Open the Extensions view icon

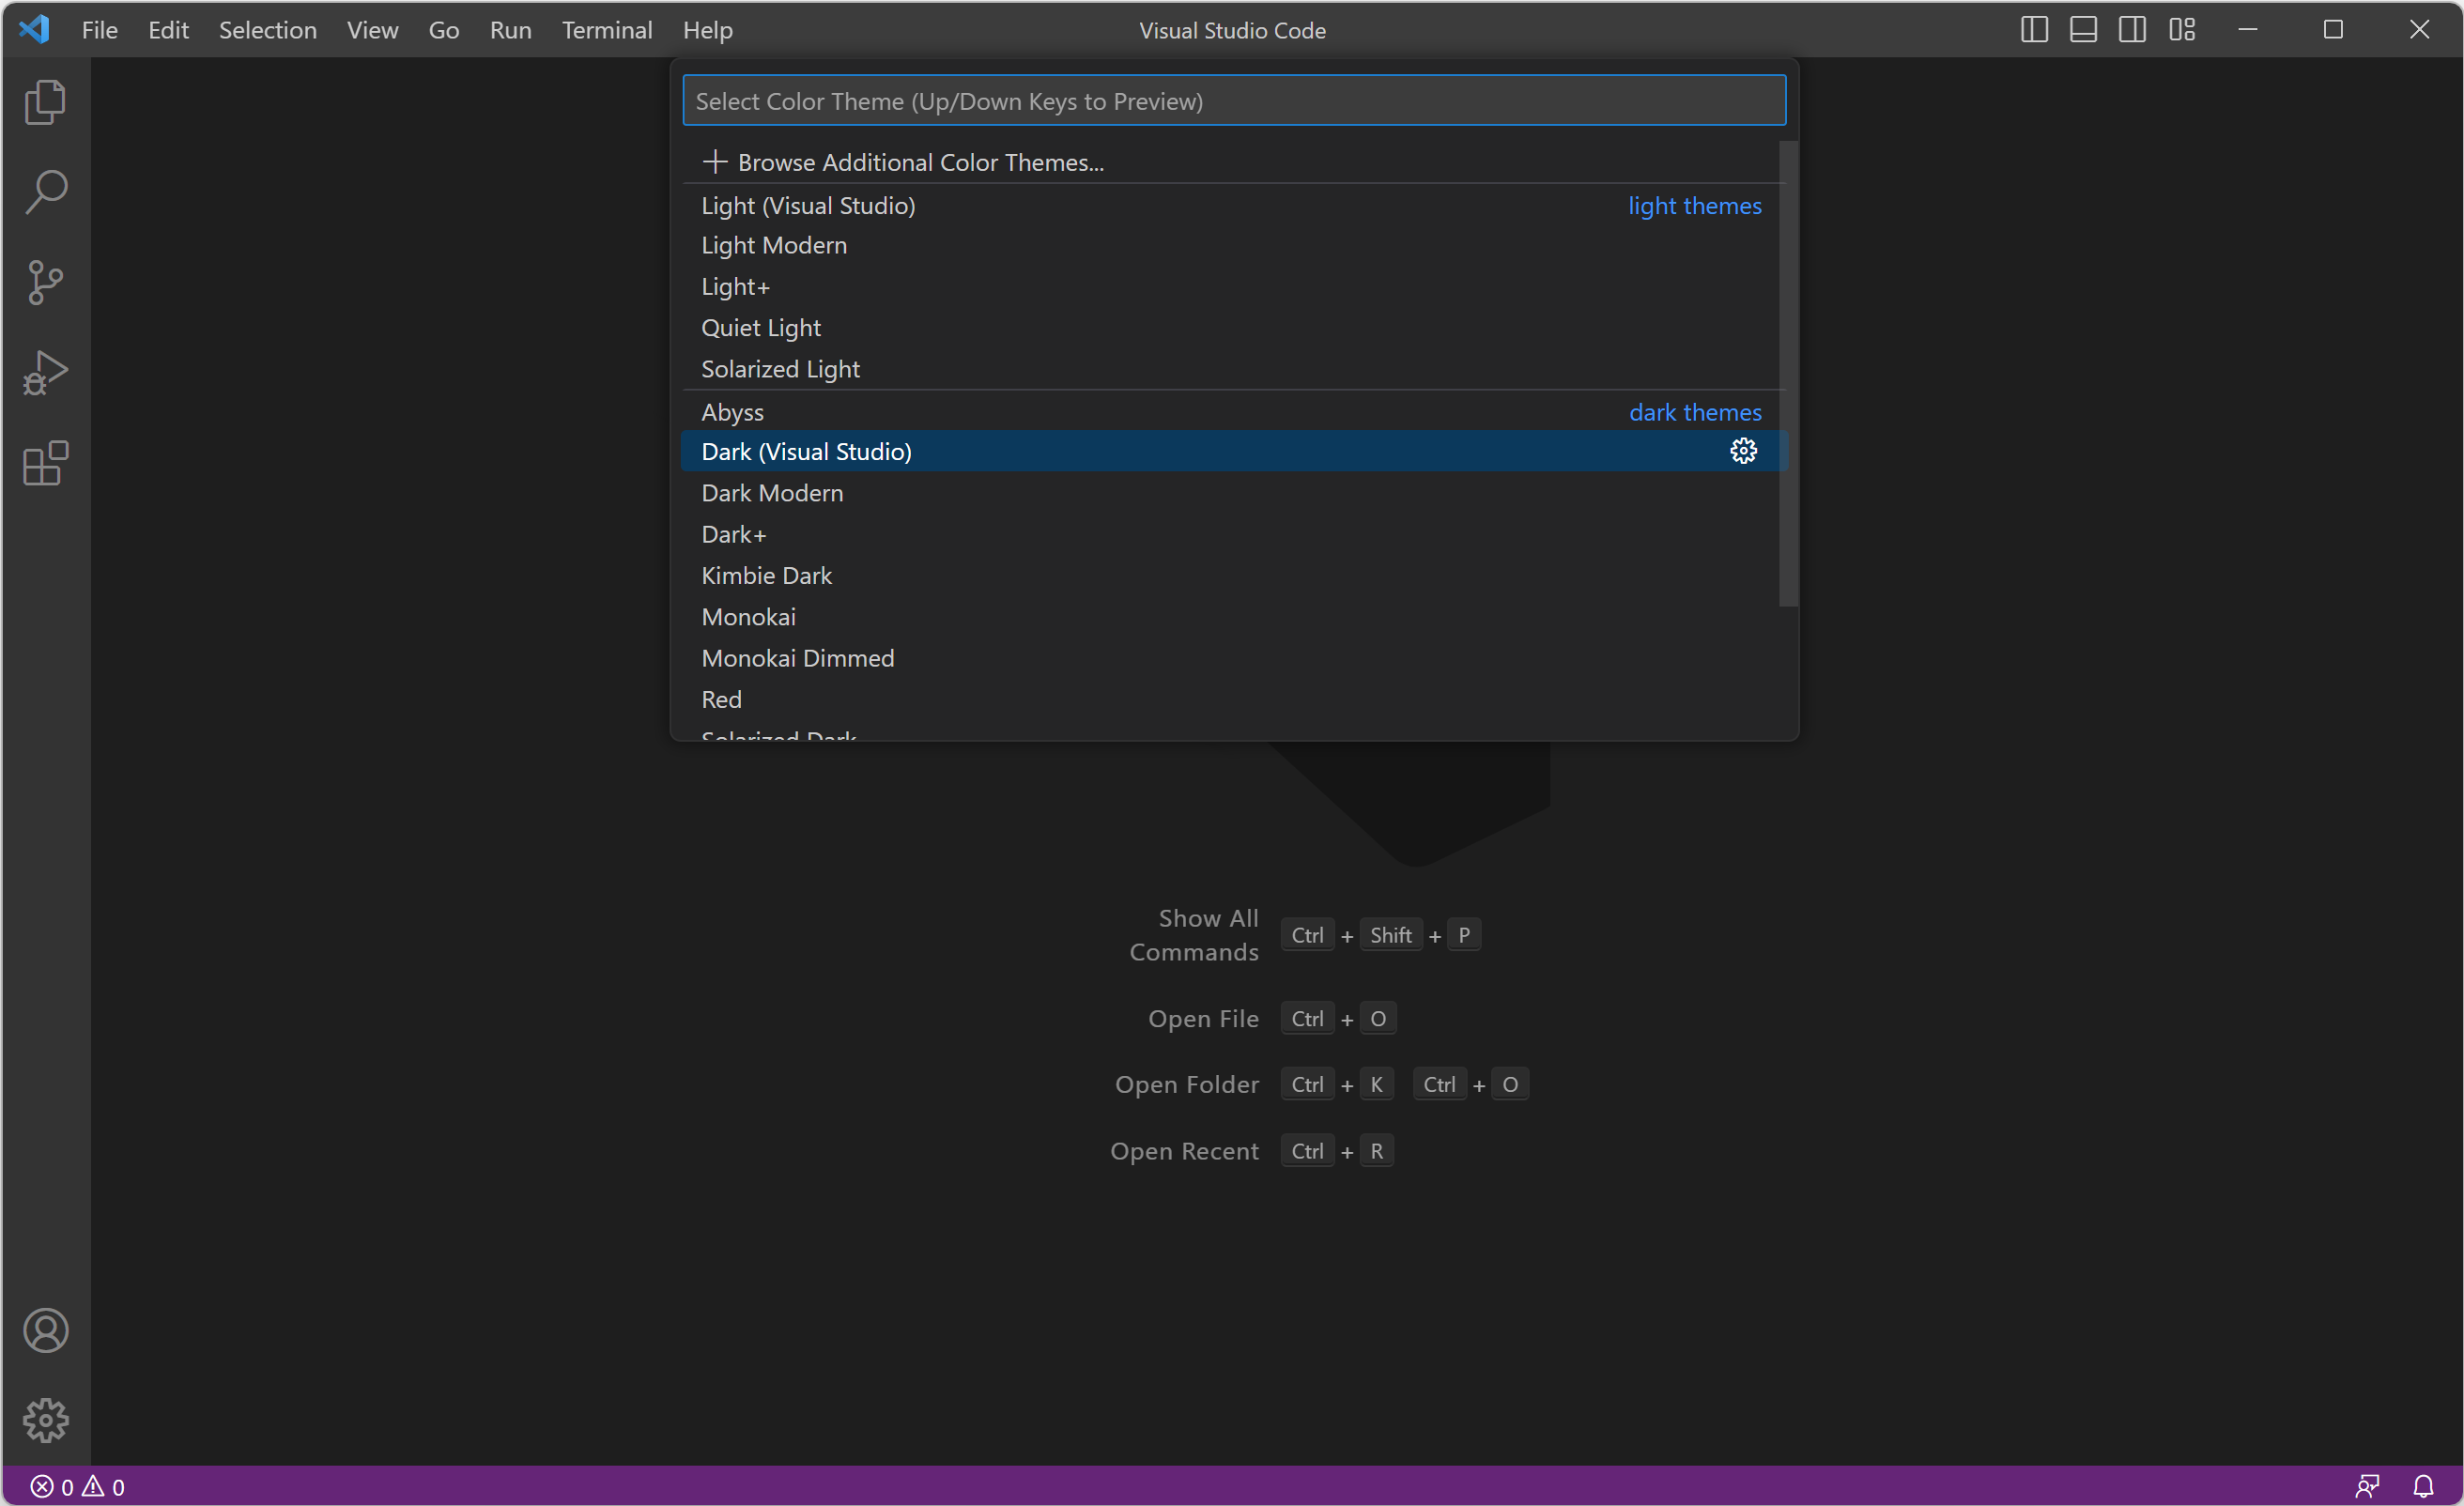pos(45,464)
